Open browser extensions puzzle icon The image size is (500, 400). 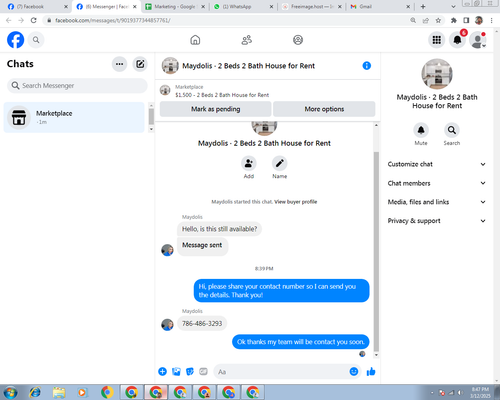pos(453,20)
